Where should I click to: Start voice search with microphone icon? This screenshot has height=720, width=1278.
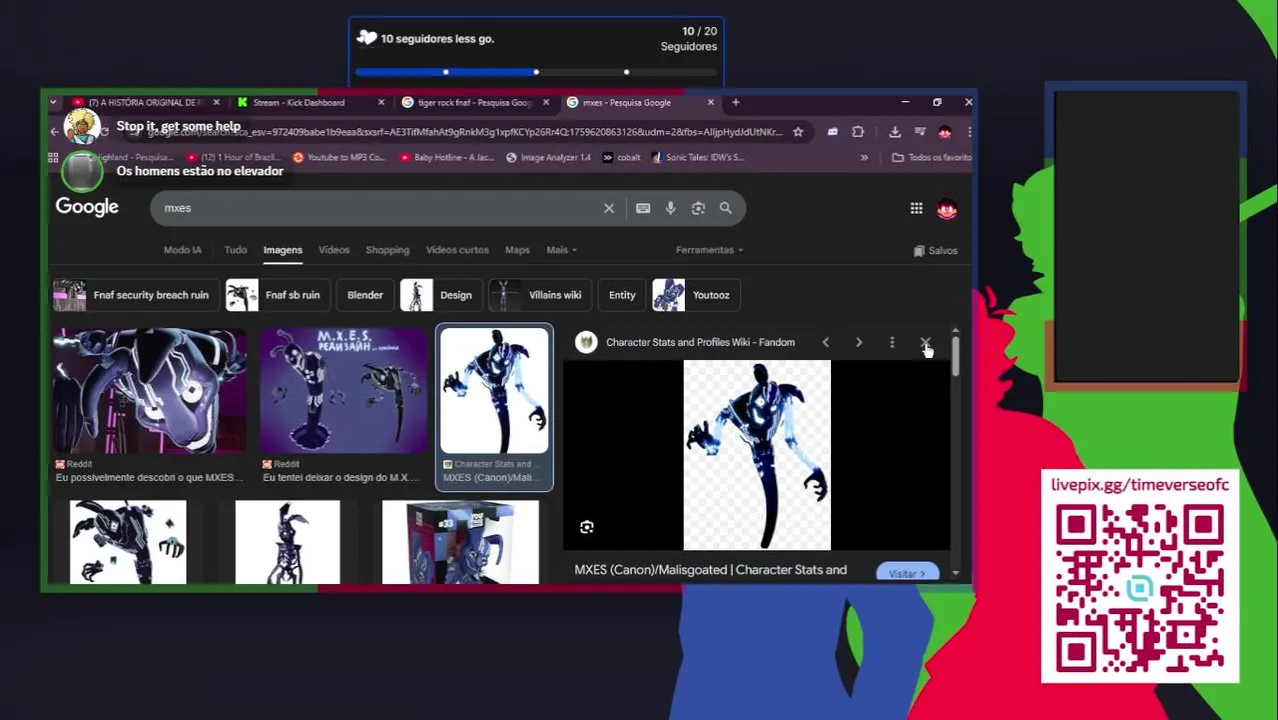(x=671, y=208)
